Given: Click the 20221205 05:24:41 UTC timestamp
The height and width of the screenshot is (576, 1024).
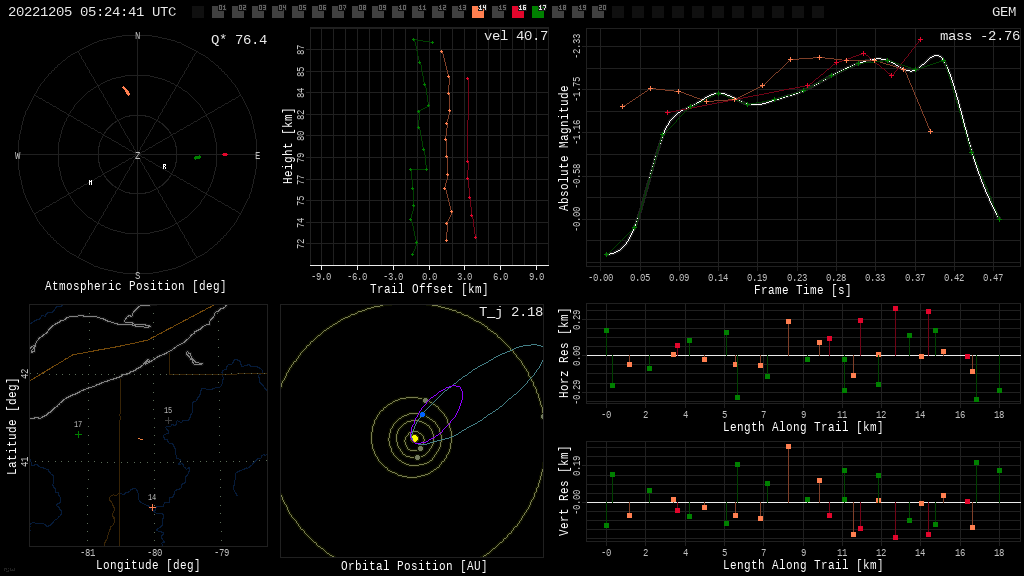Looking at the screenshot, I should [x=92, y=12].
